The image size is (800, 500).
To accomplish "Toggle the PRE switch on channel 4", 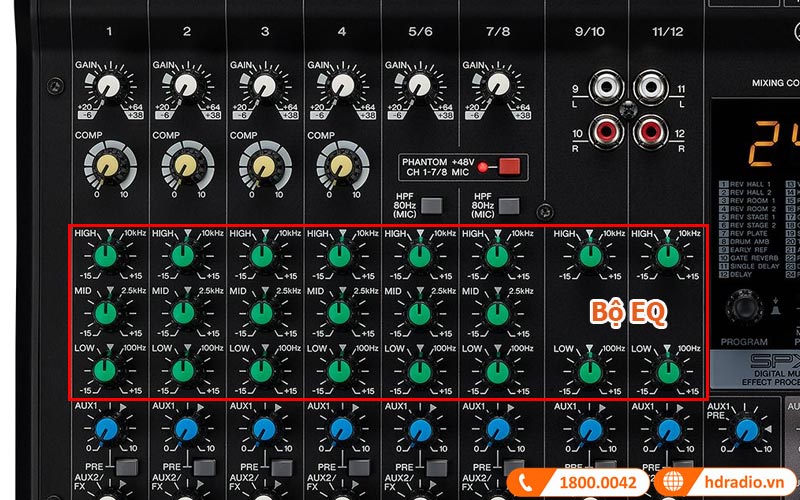I will point(359,467).
